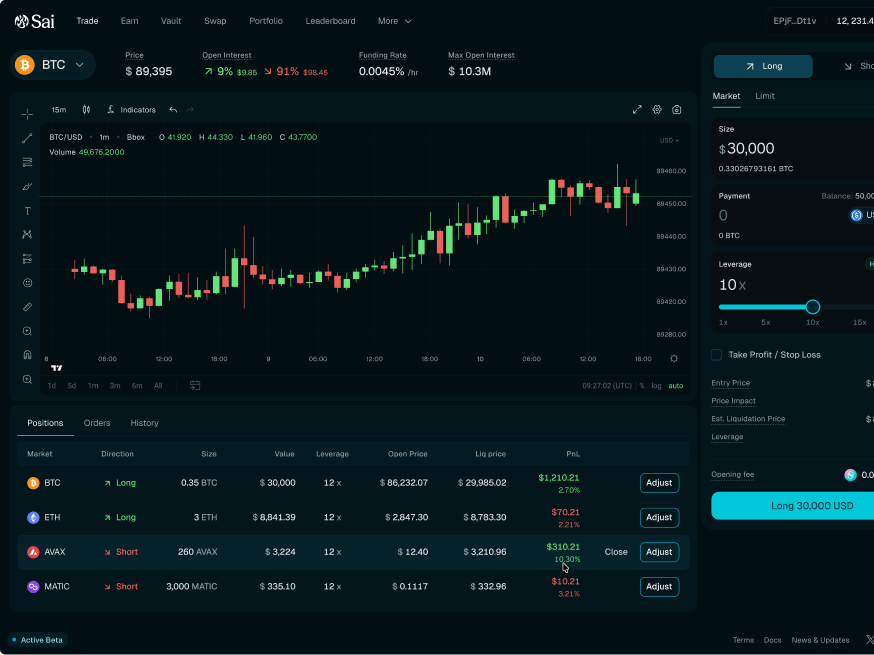Open chart settings gear icon
This screenshot has height=655, width=874.
click(x=657, y=110)
